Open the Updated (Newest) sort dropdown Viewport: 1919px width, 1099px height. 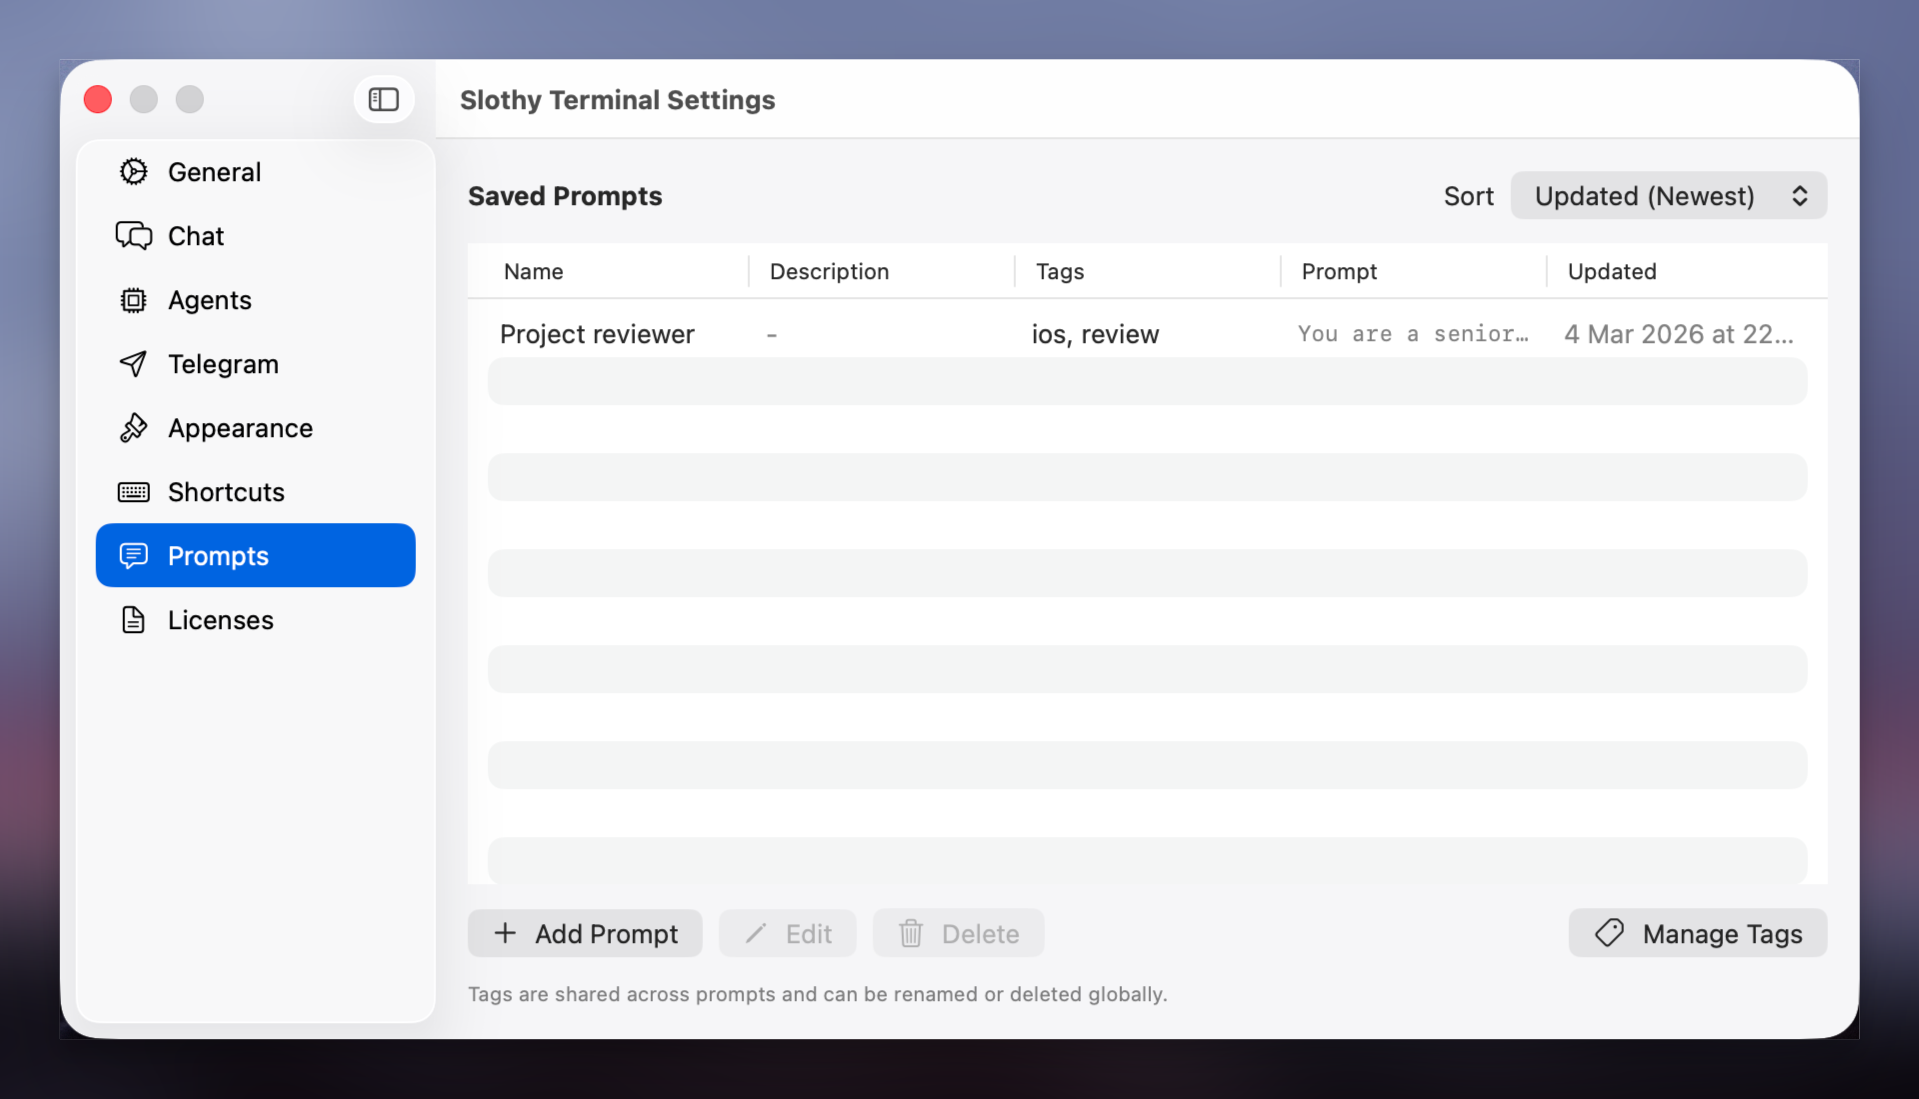(1666, 195)
